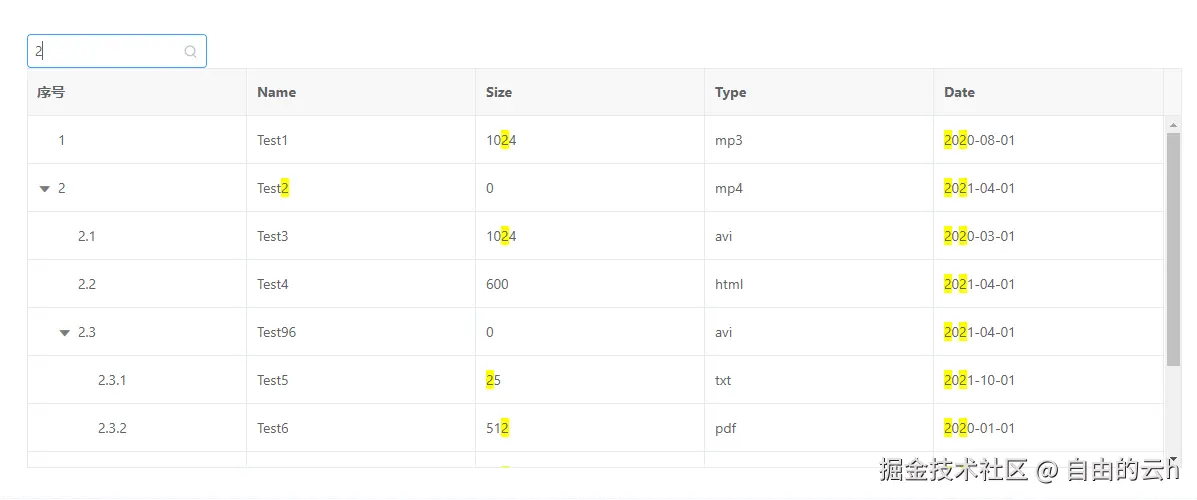Image resolution: width=1197 pixels, height=500 pixels.
Task: Click the 2021-10-01 date cell
Action: click(979, 381)
